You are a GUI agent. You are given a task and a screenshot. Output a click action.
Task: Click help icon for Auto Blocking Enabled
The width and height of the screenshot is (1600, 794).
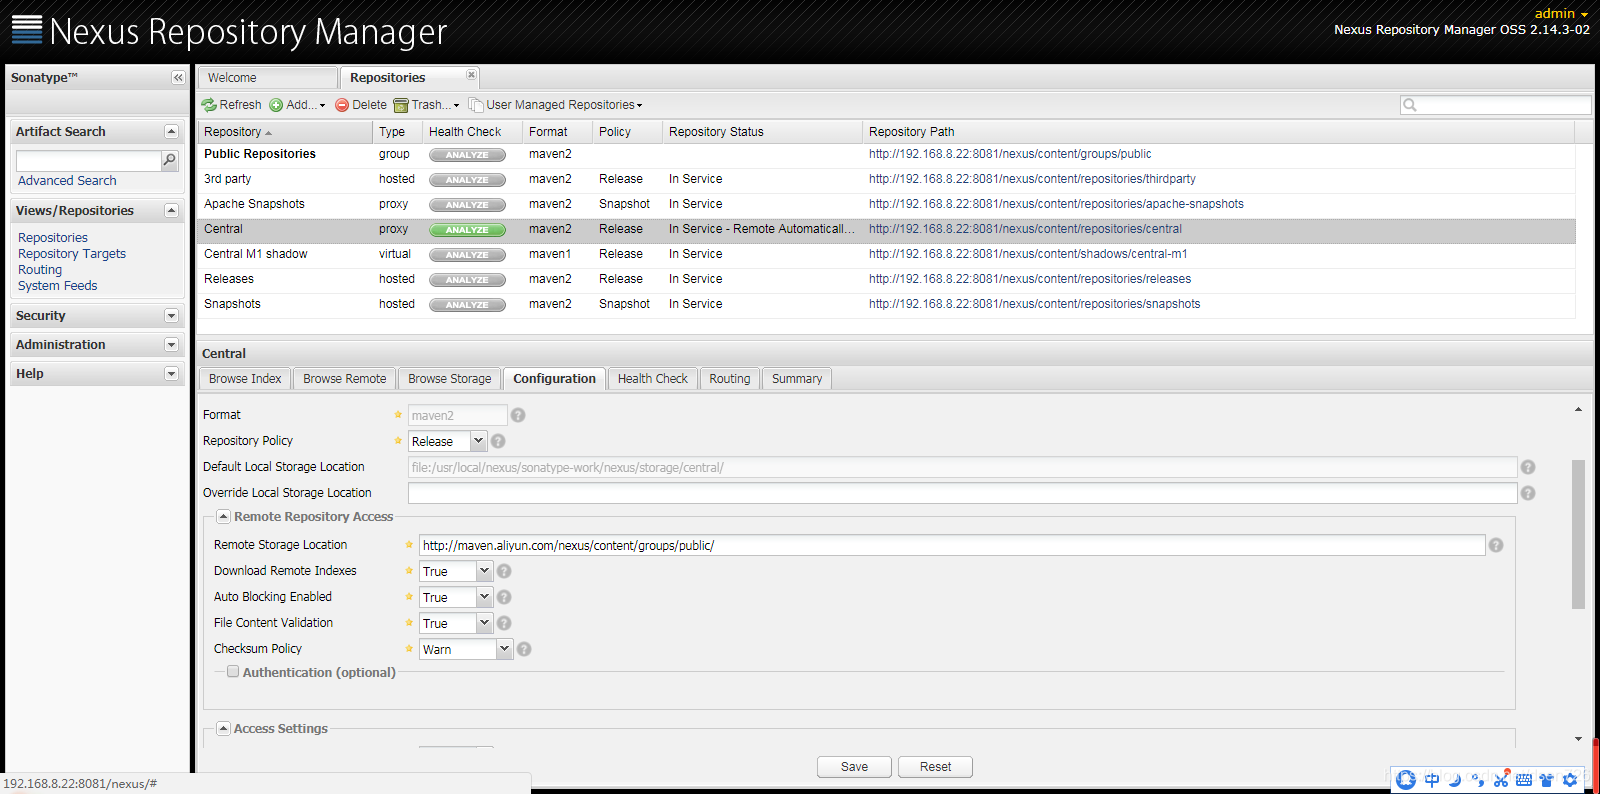coord(504,597)
